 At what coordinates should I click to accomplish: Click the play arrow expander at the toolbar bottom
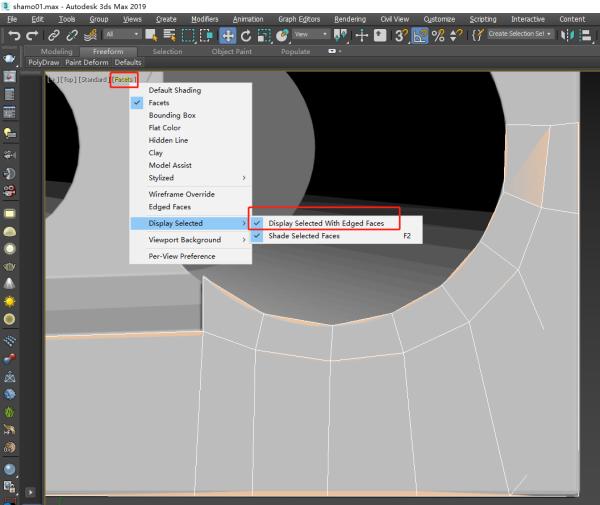[30, 492]
